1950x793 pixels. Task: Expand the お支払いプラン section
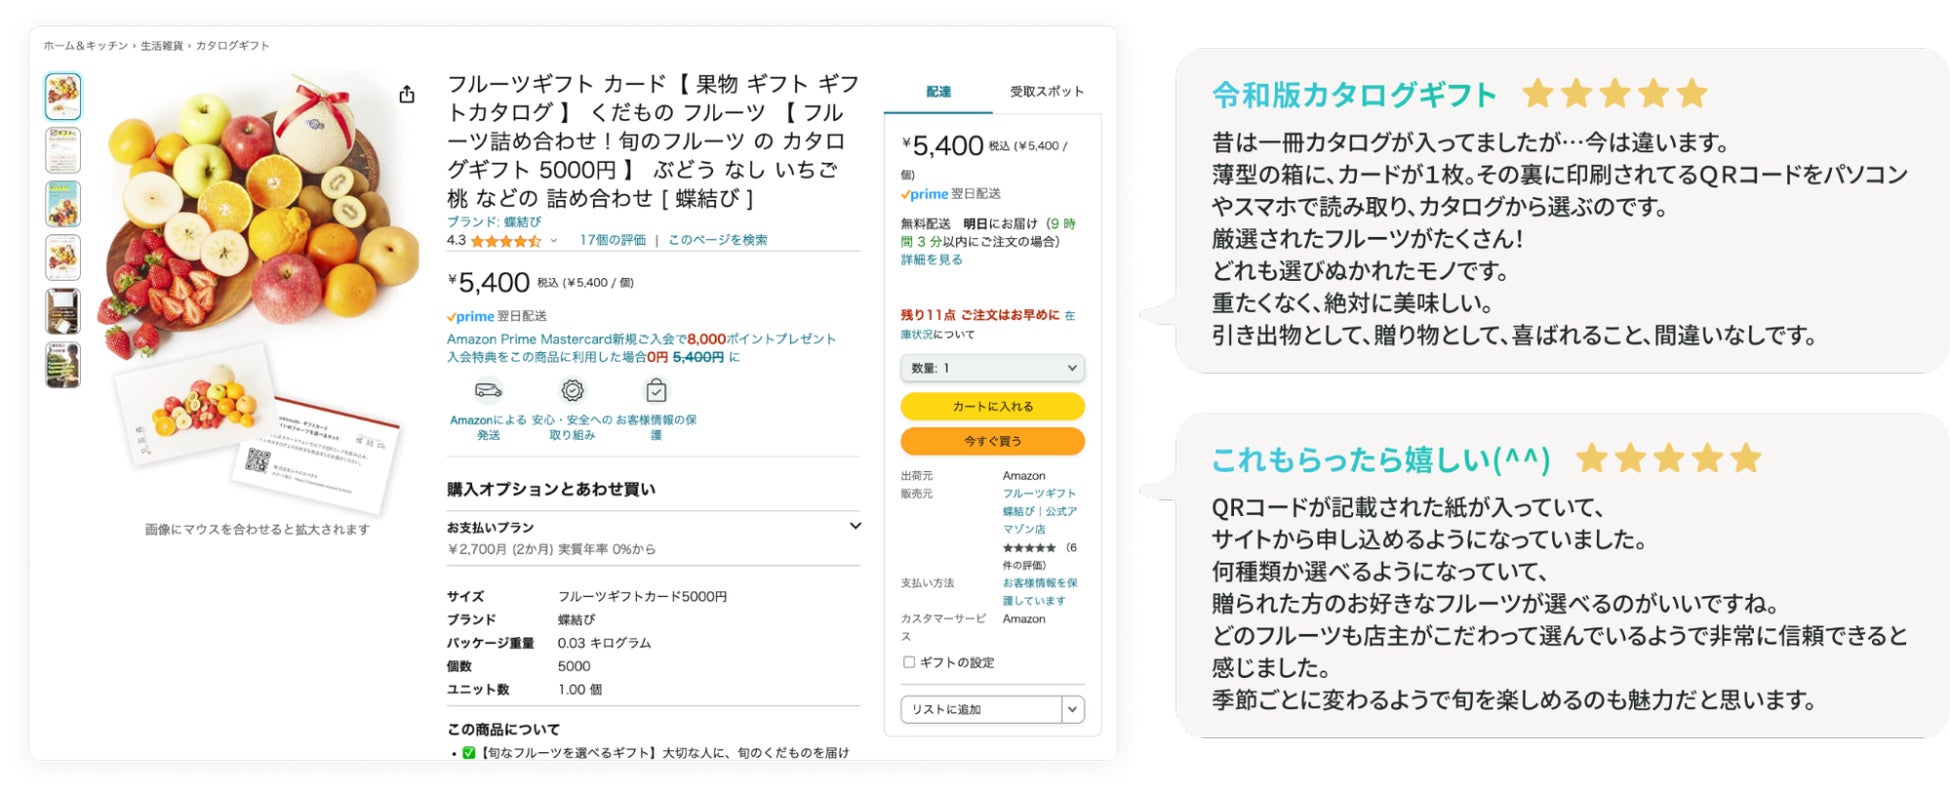click(855, 526)
